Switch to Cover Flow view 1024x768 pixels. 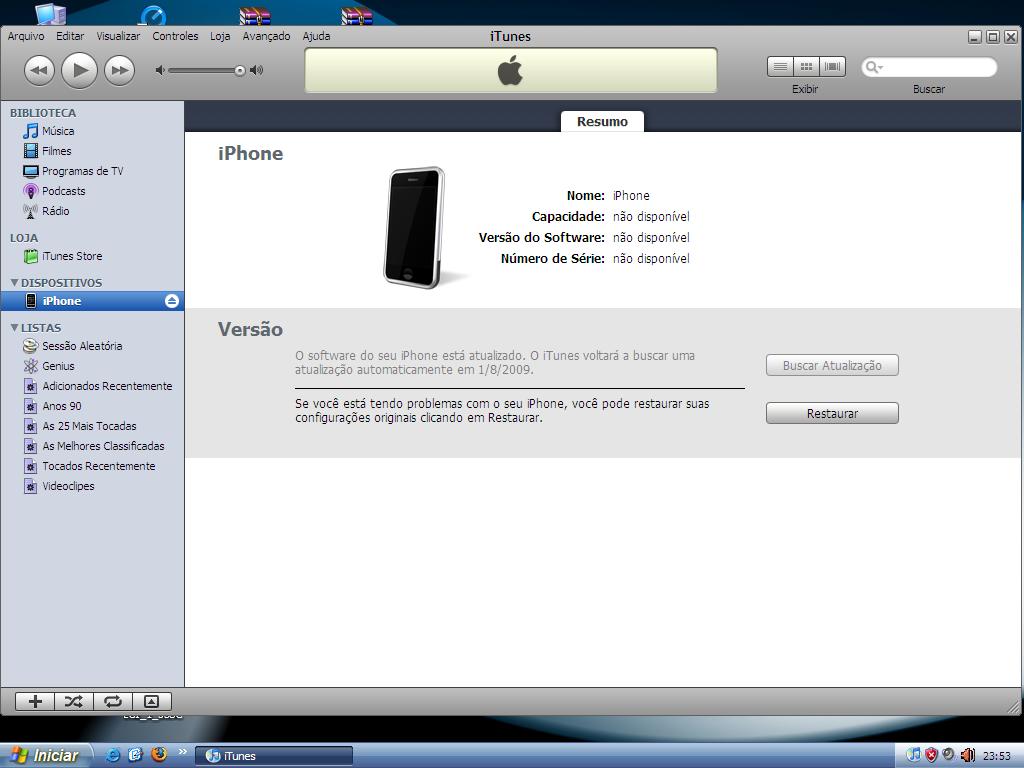tap(833, 67)
